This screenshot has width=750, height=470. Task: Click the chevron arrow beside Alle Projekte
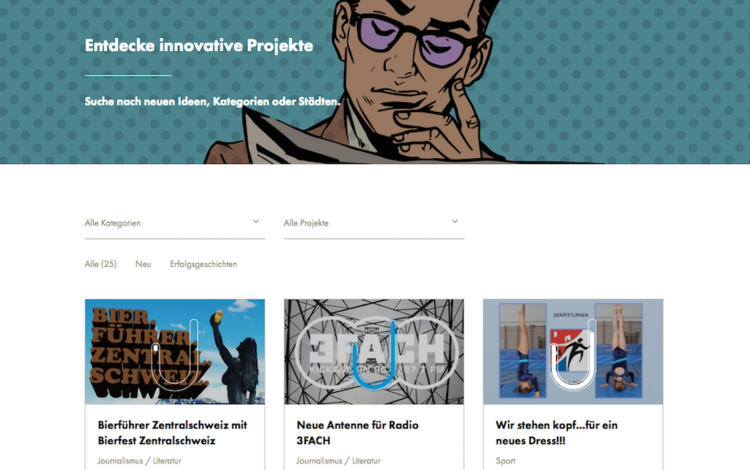pos(455,221)
